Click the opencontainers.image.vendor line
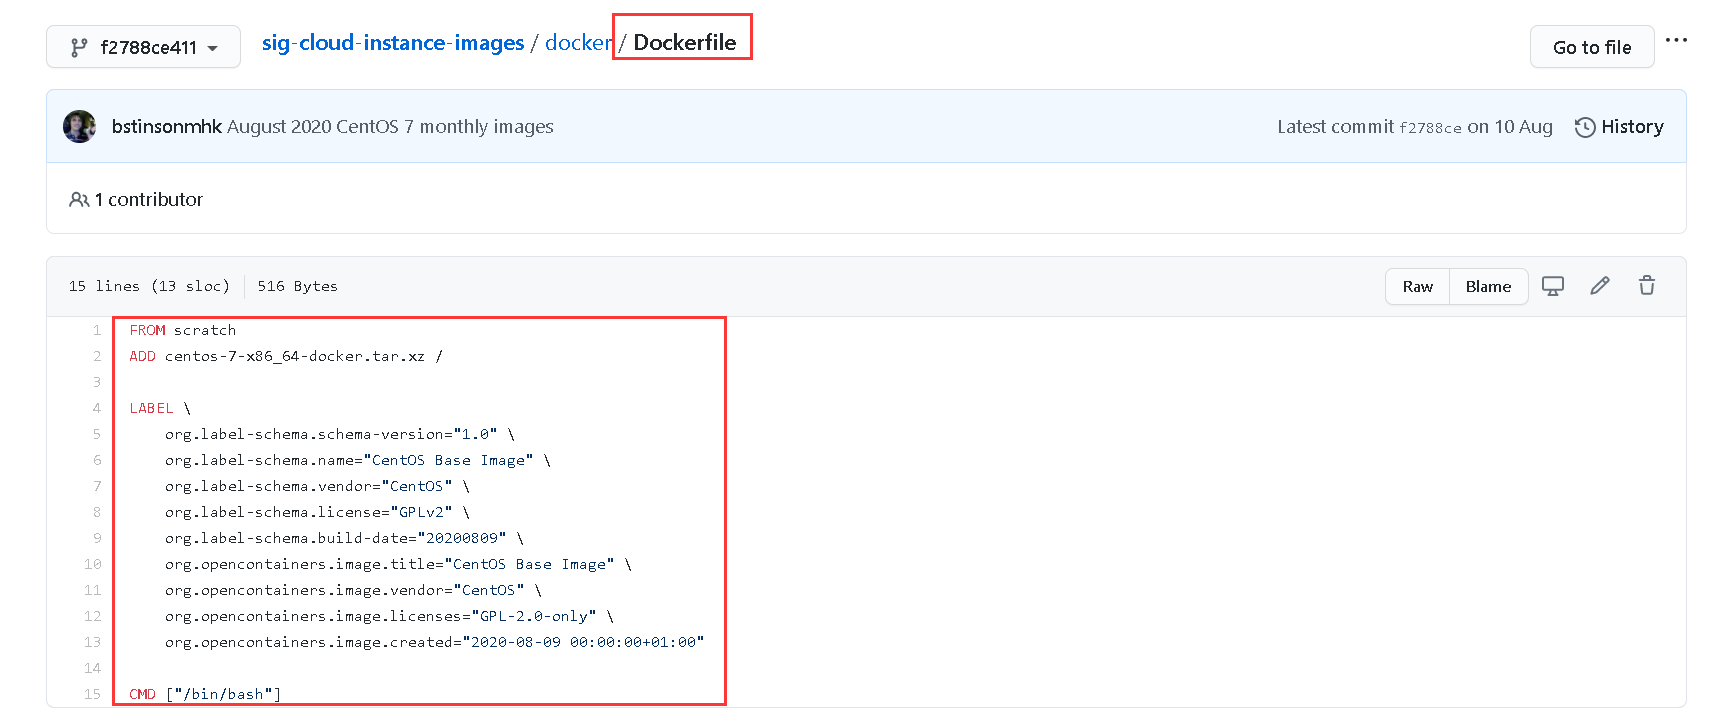This screenshot has height=723, width=1710. click(353, 590)
